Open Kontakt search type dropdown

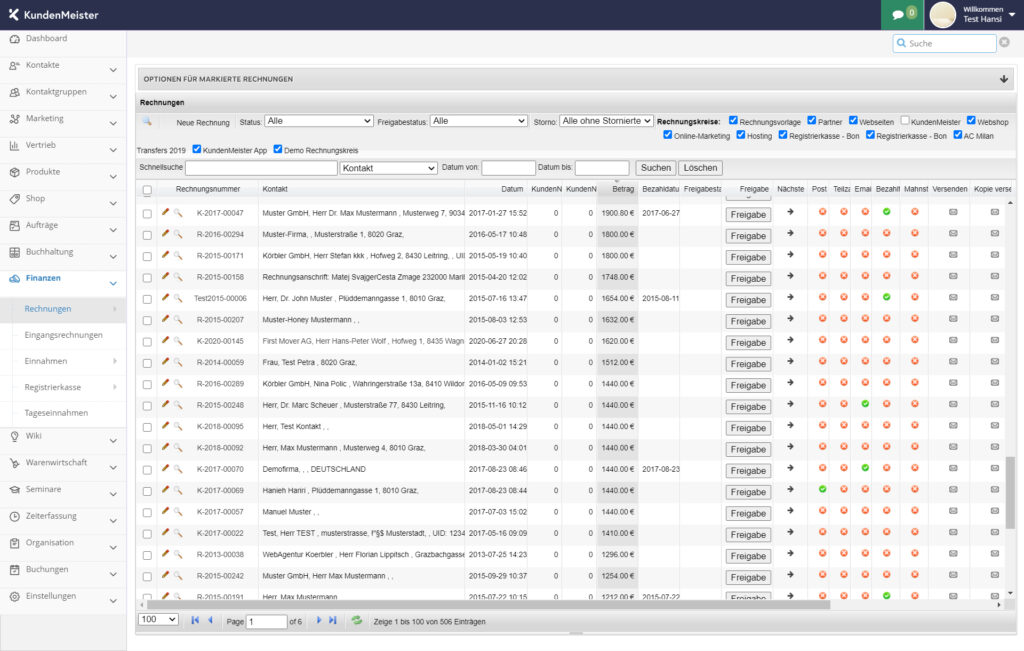(389, 168)
